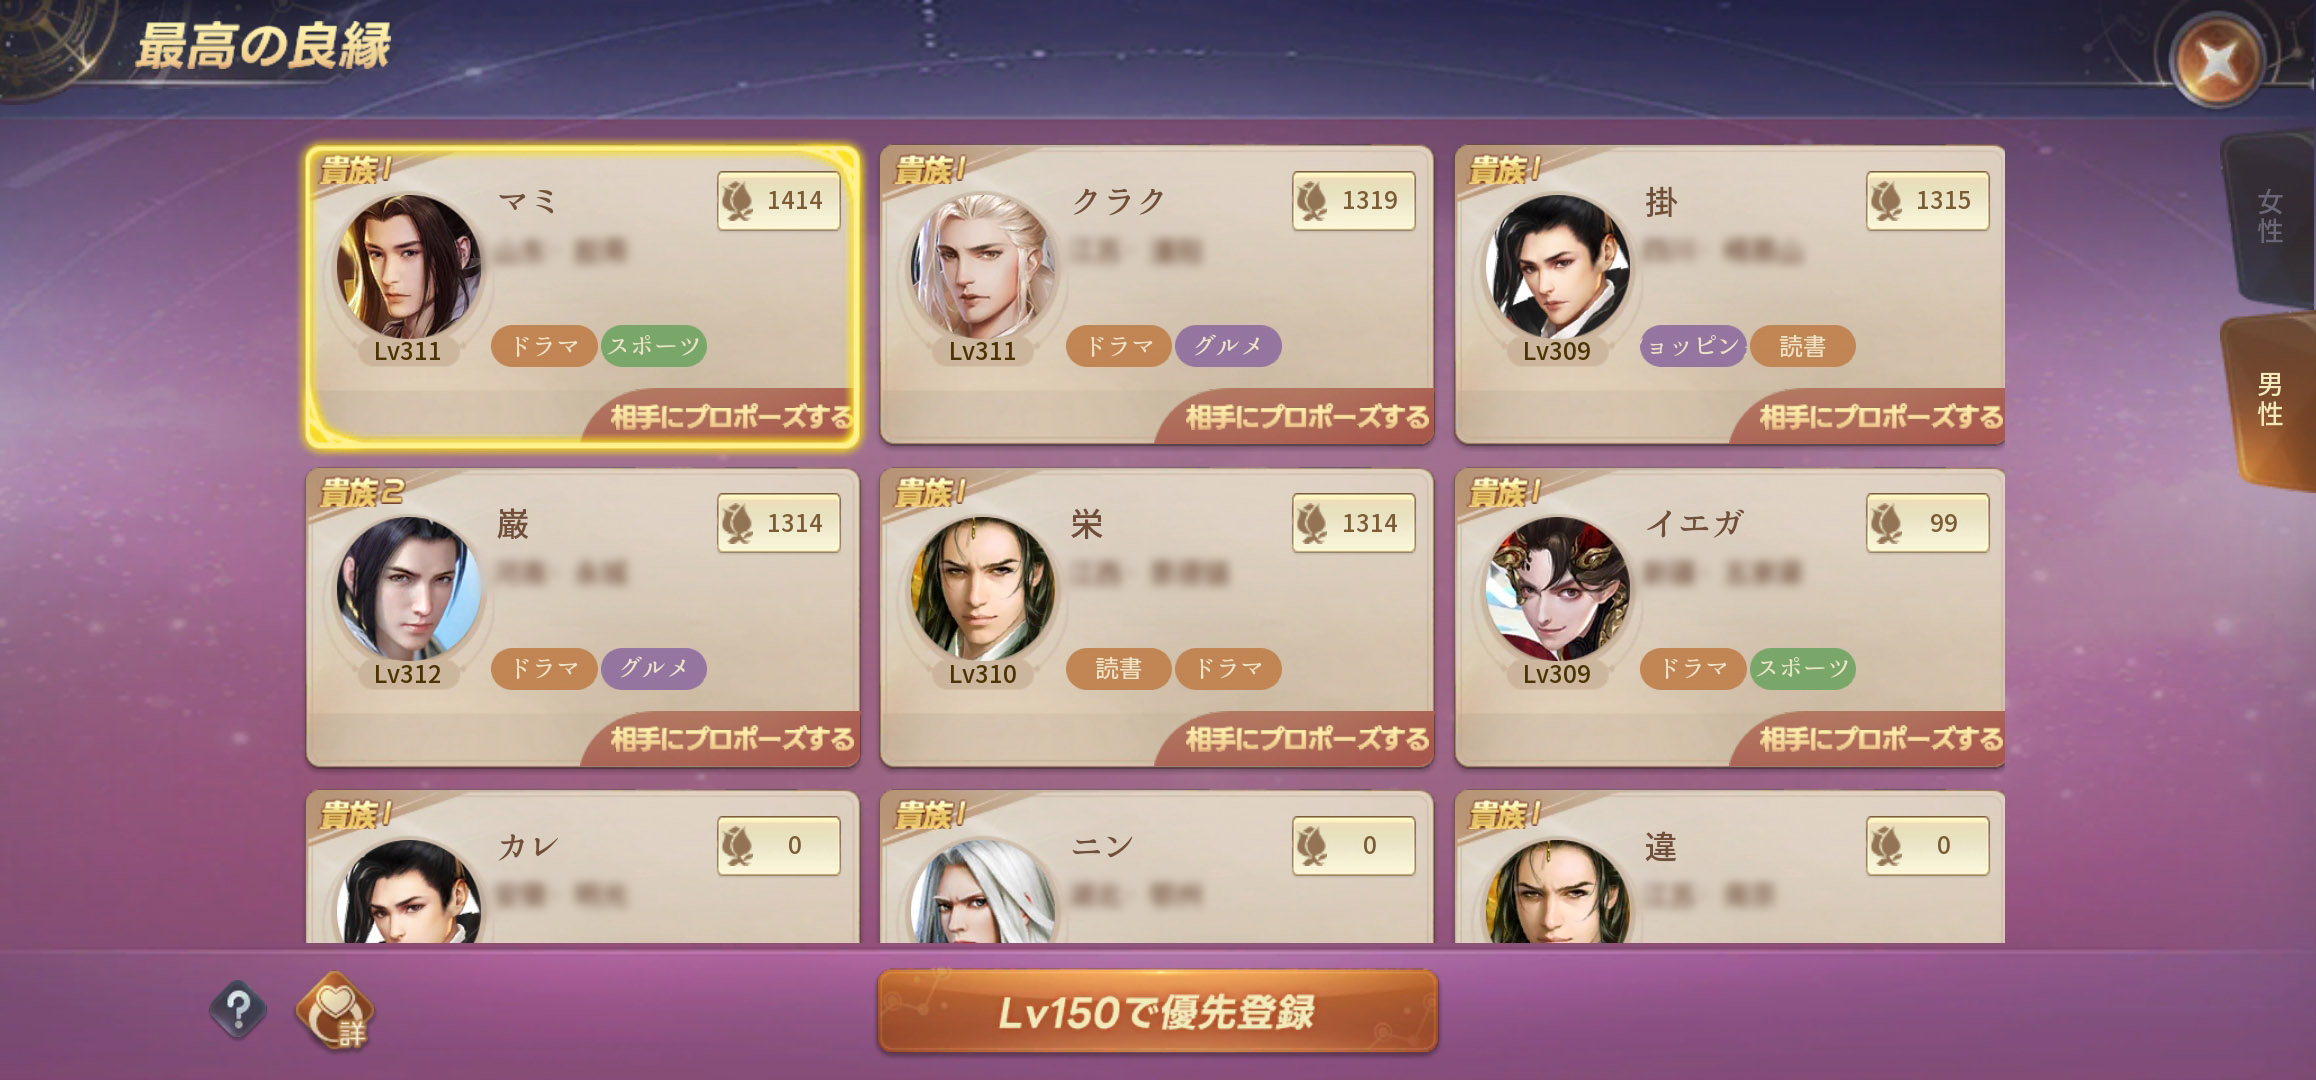Click the スポーツ tag on マミ's card
The height and width of the screenshot is (1080, 2316).
[654, 346]
